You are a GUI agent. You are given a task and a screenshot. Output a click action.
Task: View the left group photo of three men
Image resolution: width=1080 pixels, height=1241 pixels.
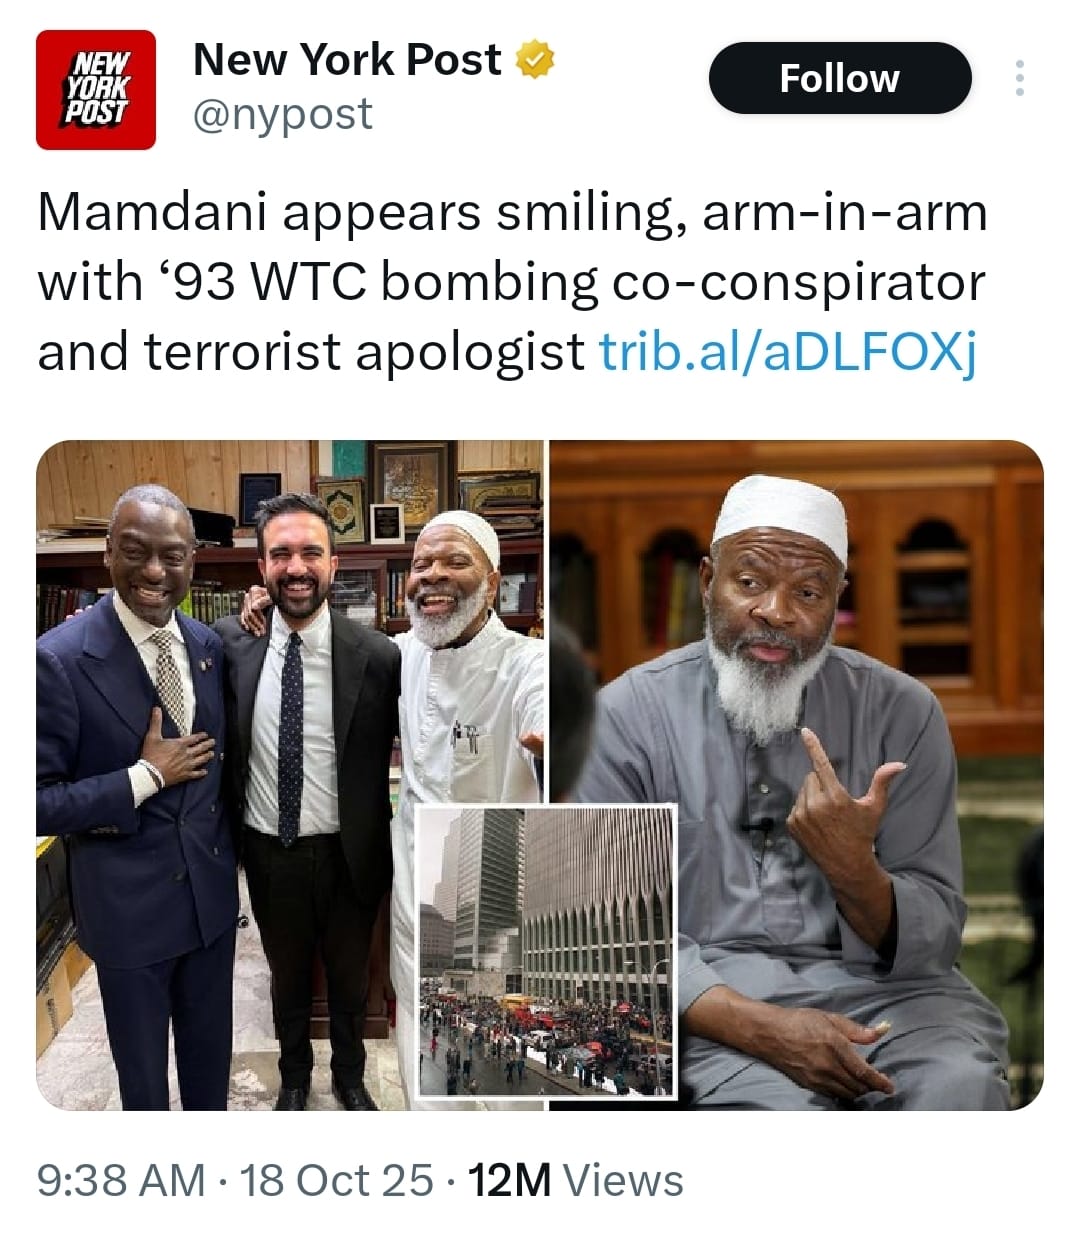tap(290, 775)
